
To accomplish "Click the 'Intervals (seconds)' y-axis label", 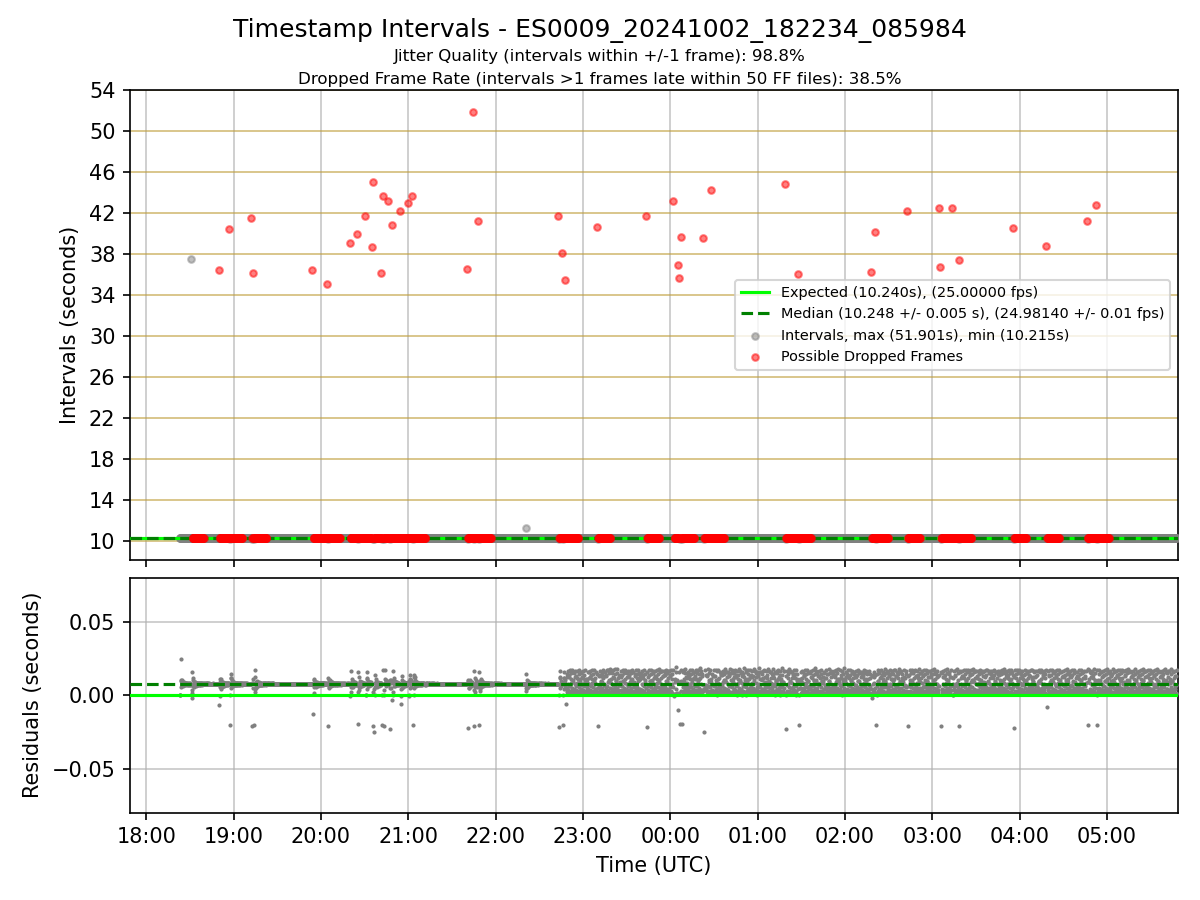I will (x=69, y=325).
